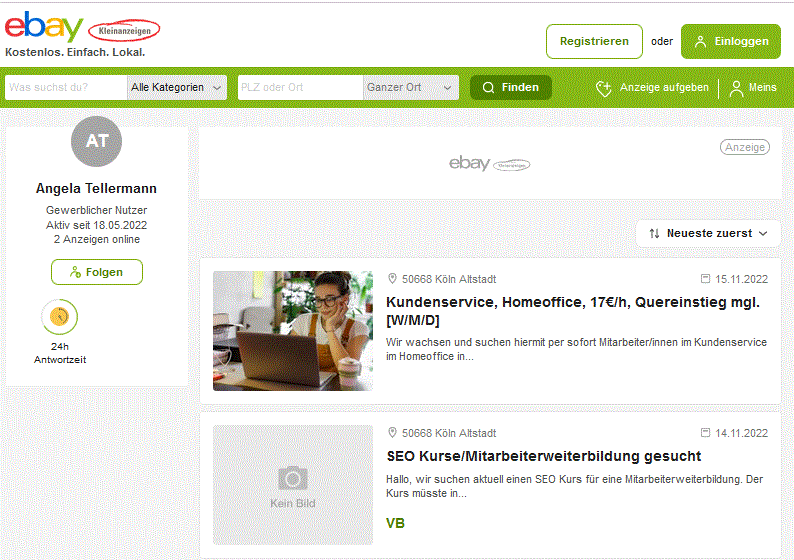Click the Anzeige ad label
794x560 pixels.
point(745,147)
